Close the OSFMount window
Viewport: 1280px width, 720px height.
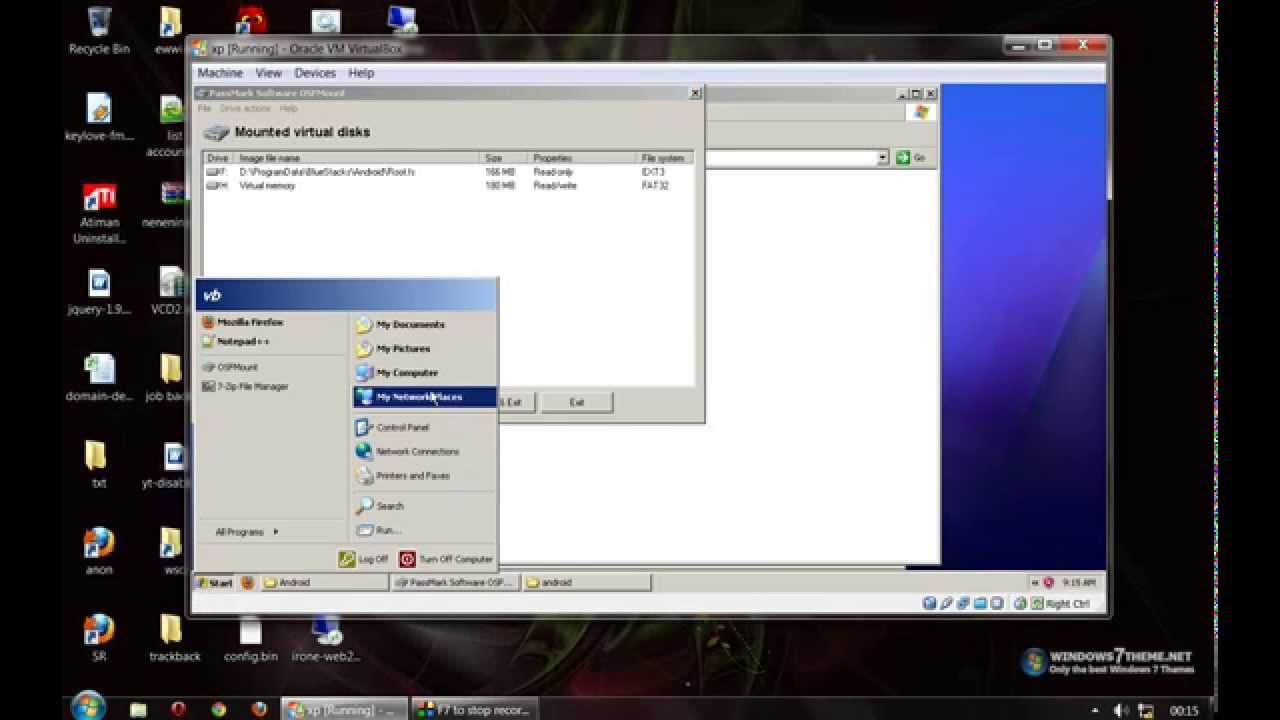[695, 93]
